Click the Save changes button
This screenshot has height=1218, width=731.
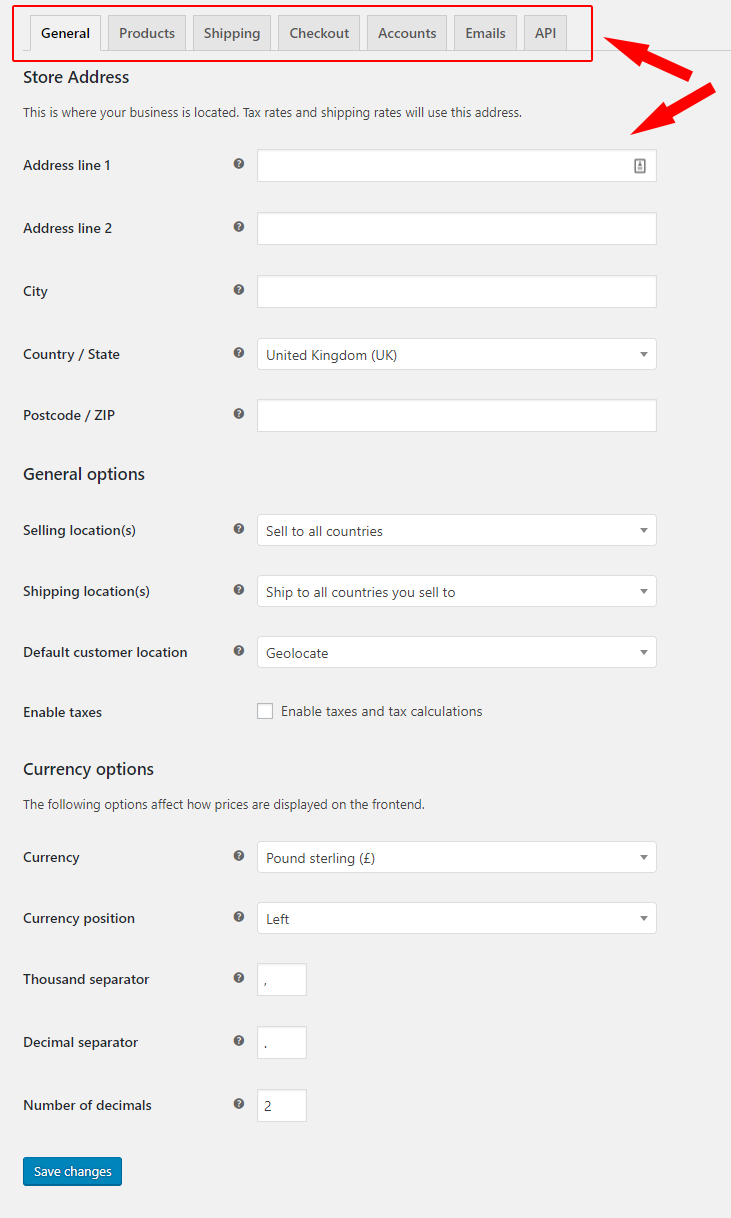(72, 1171)
